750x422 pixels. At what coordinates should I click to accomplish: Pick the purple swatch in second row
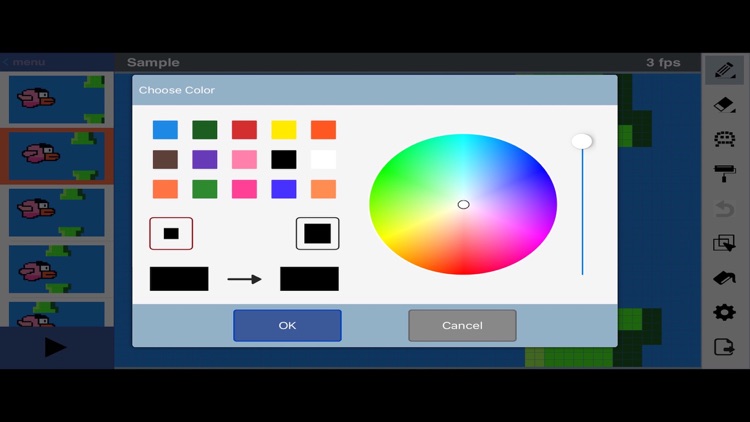tap(205, 159)
